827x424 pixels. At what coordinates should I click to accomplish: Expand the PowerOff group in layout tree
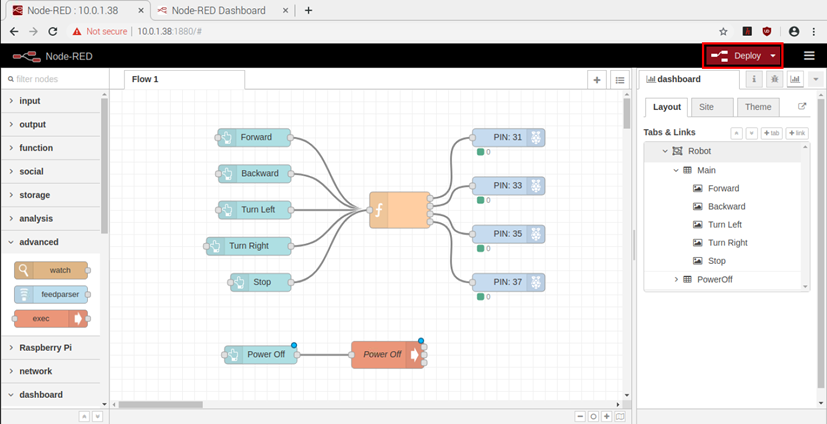coord(676,280)
